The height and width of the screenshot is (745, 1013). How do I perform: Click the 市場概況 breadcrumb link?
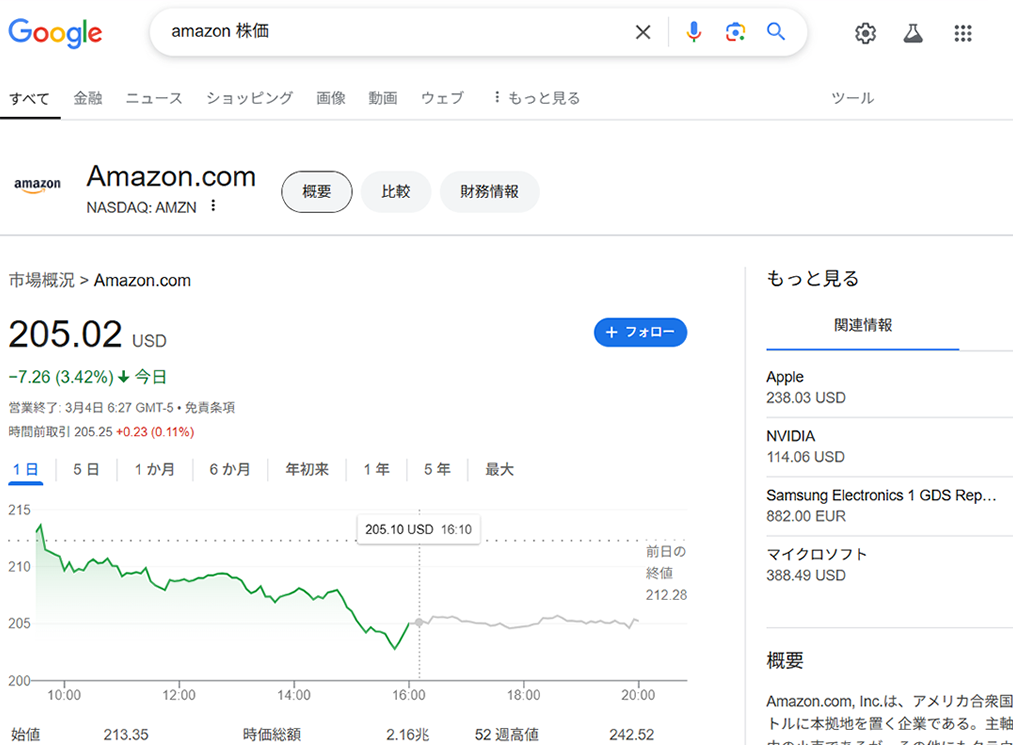[41, 280]
